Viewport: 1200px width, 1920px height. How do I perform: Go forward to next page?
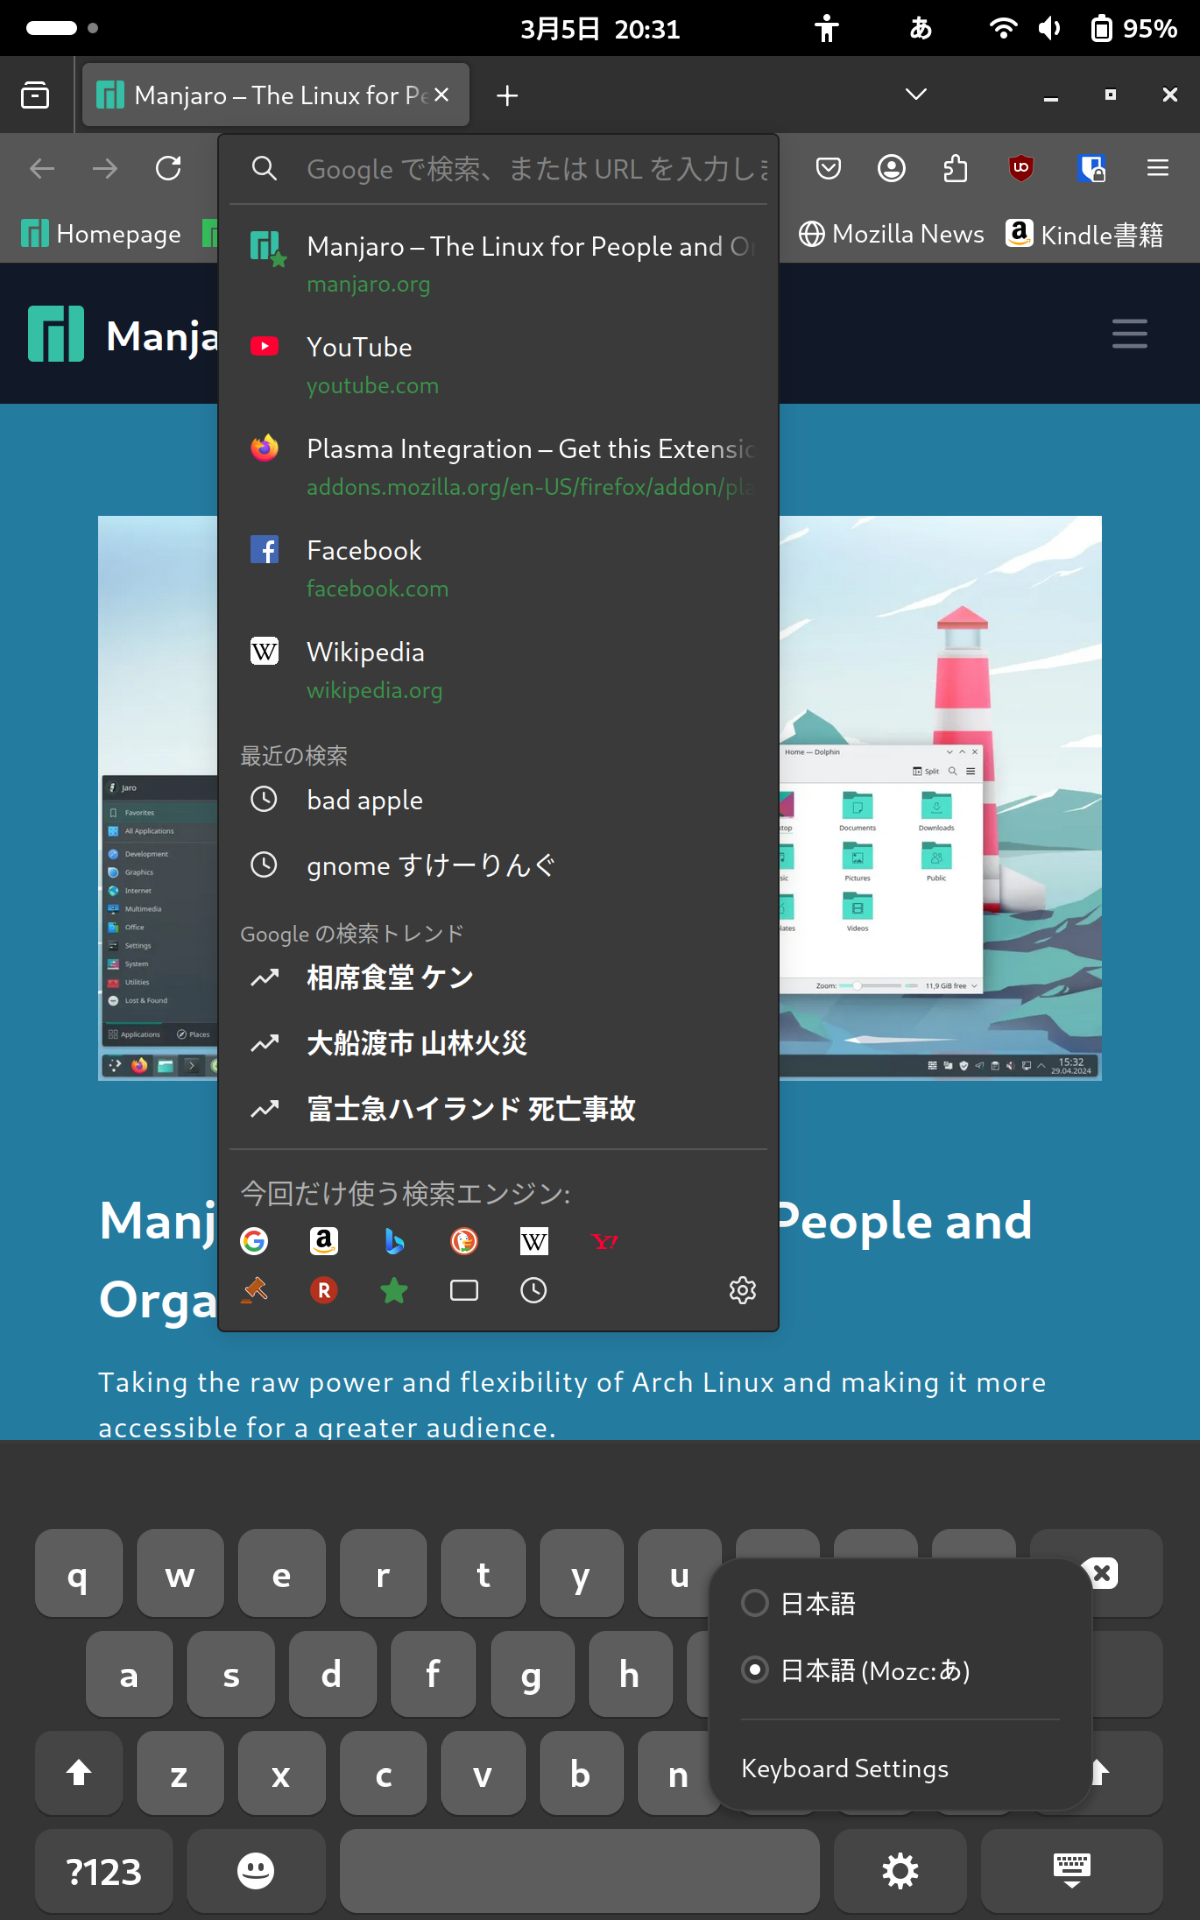pyautogui.click(x=105, y=168)
